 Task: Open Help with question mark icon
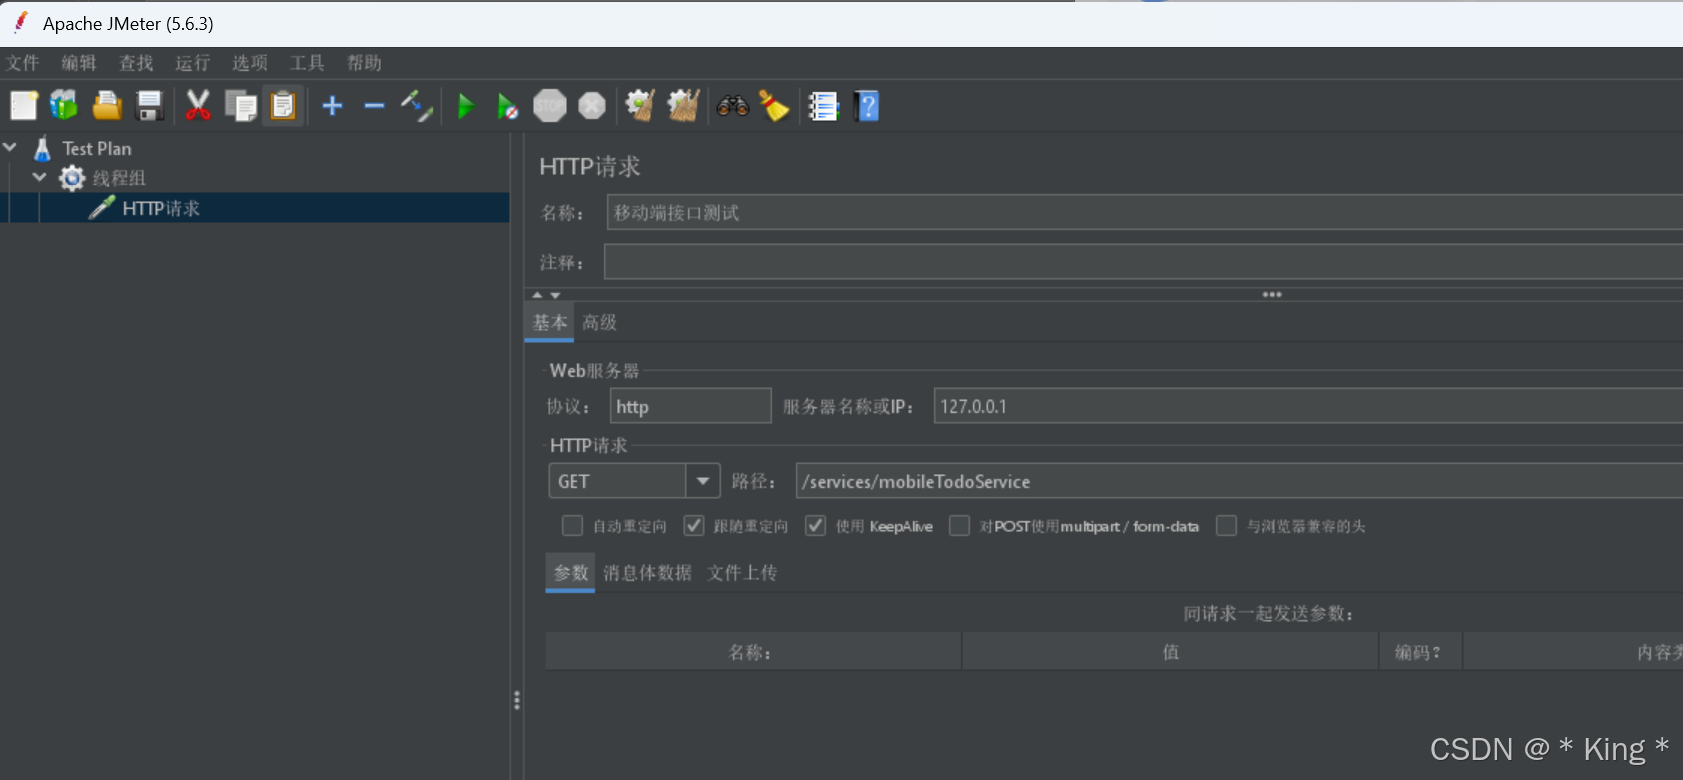[867, 105]
